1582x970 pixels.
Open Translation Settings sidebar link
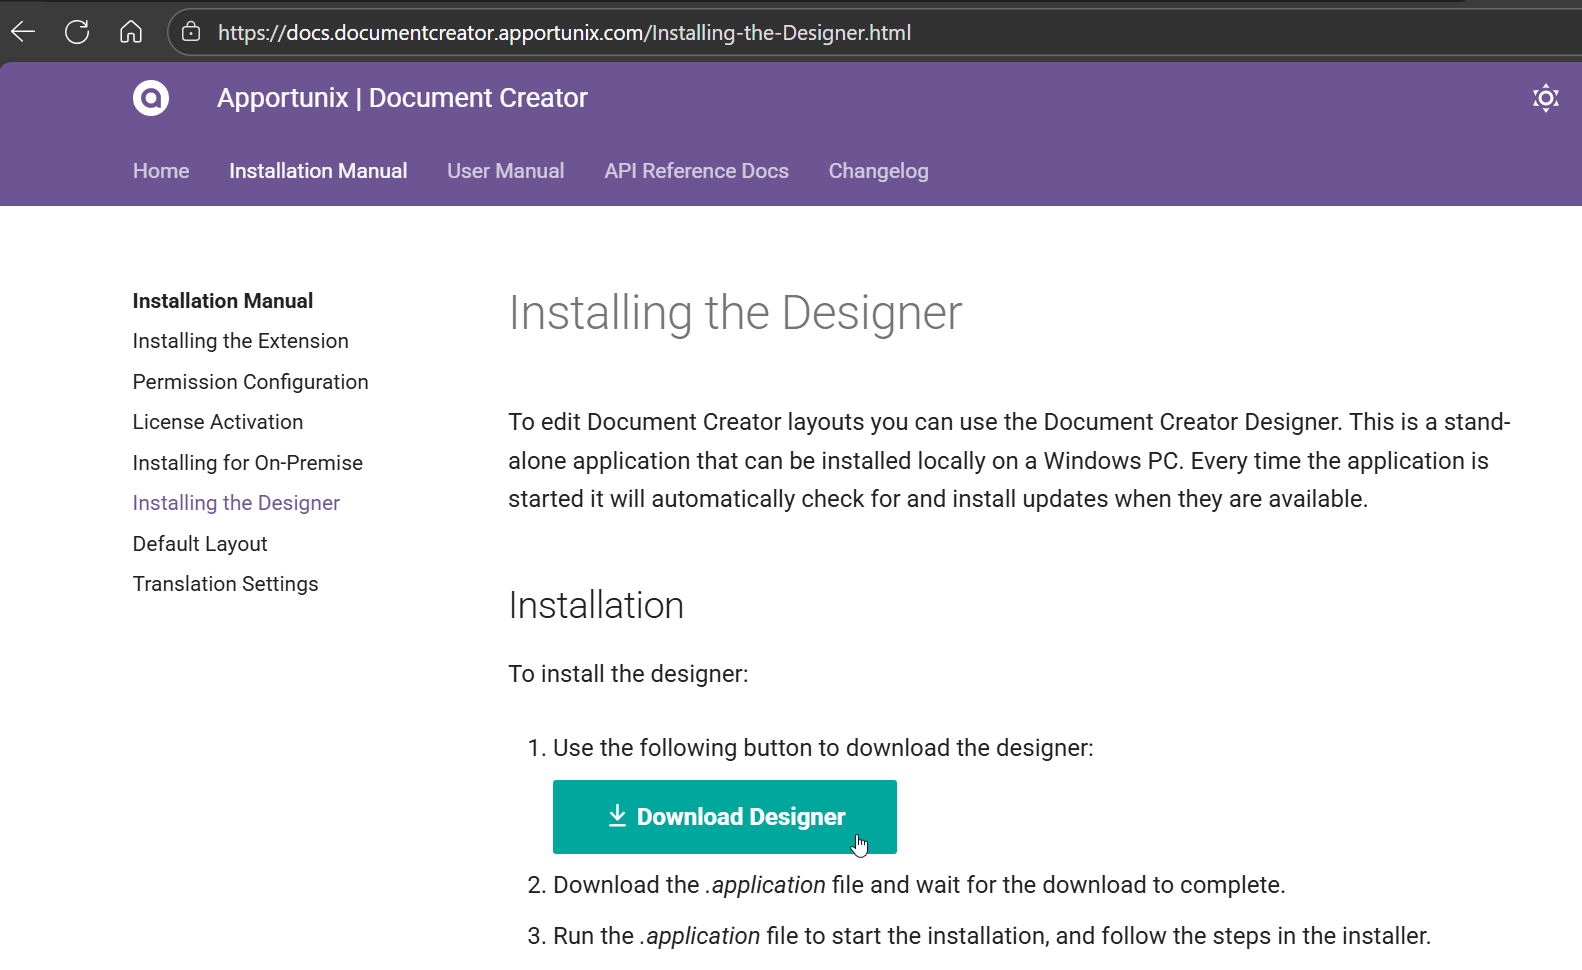(x=226, y=584)
